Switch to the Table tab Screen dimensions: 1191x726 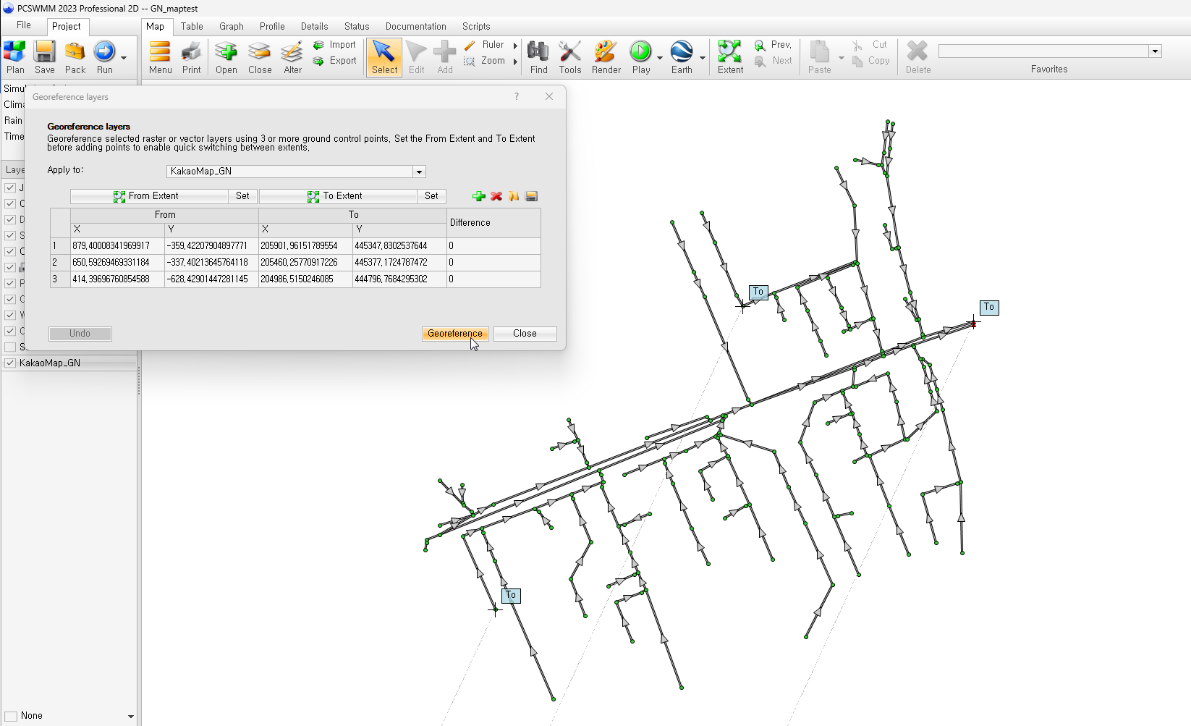point(192,27)
